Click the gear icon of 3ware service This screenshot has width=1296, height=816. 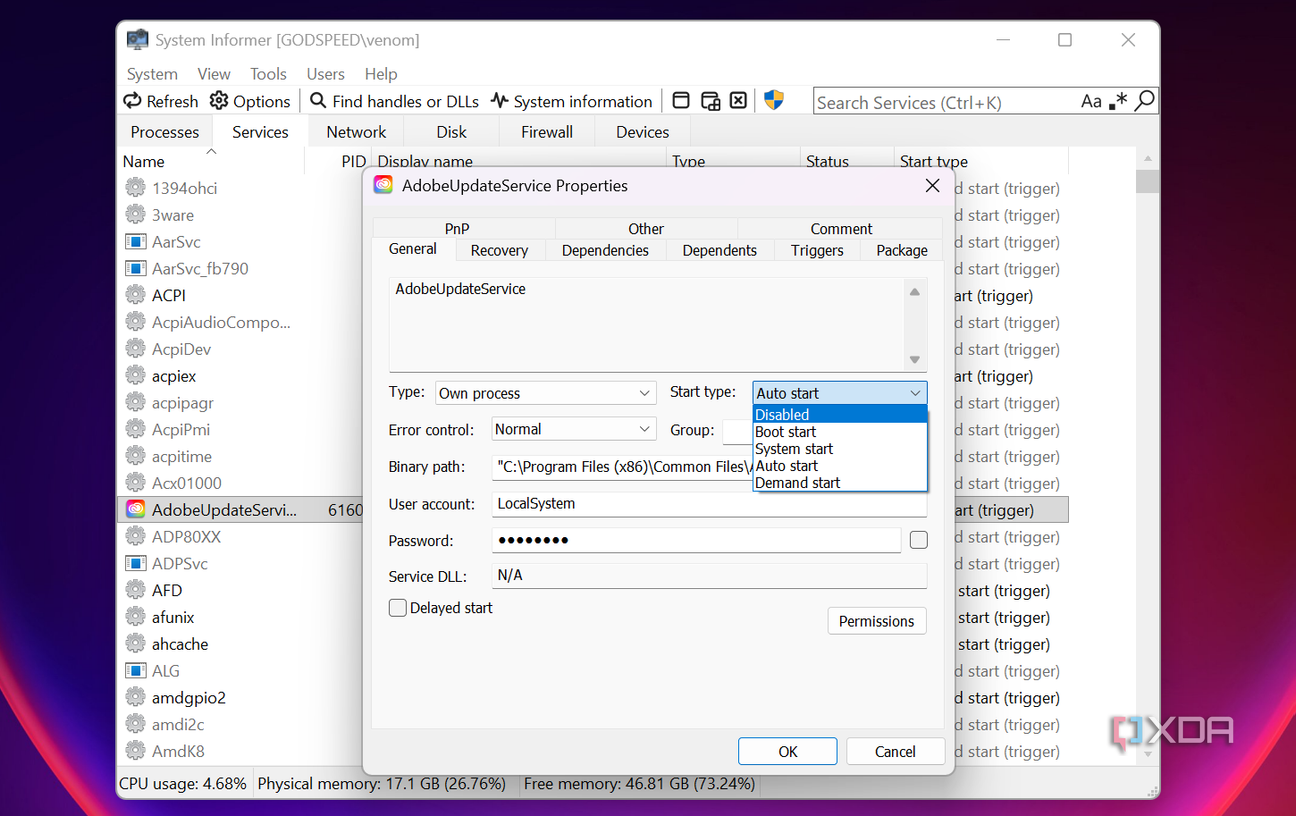point(135,215)
